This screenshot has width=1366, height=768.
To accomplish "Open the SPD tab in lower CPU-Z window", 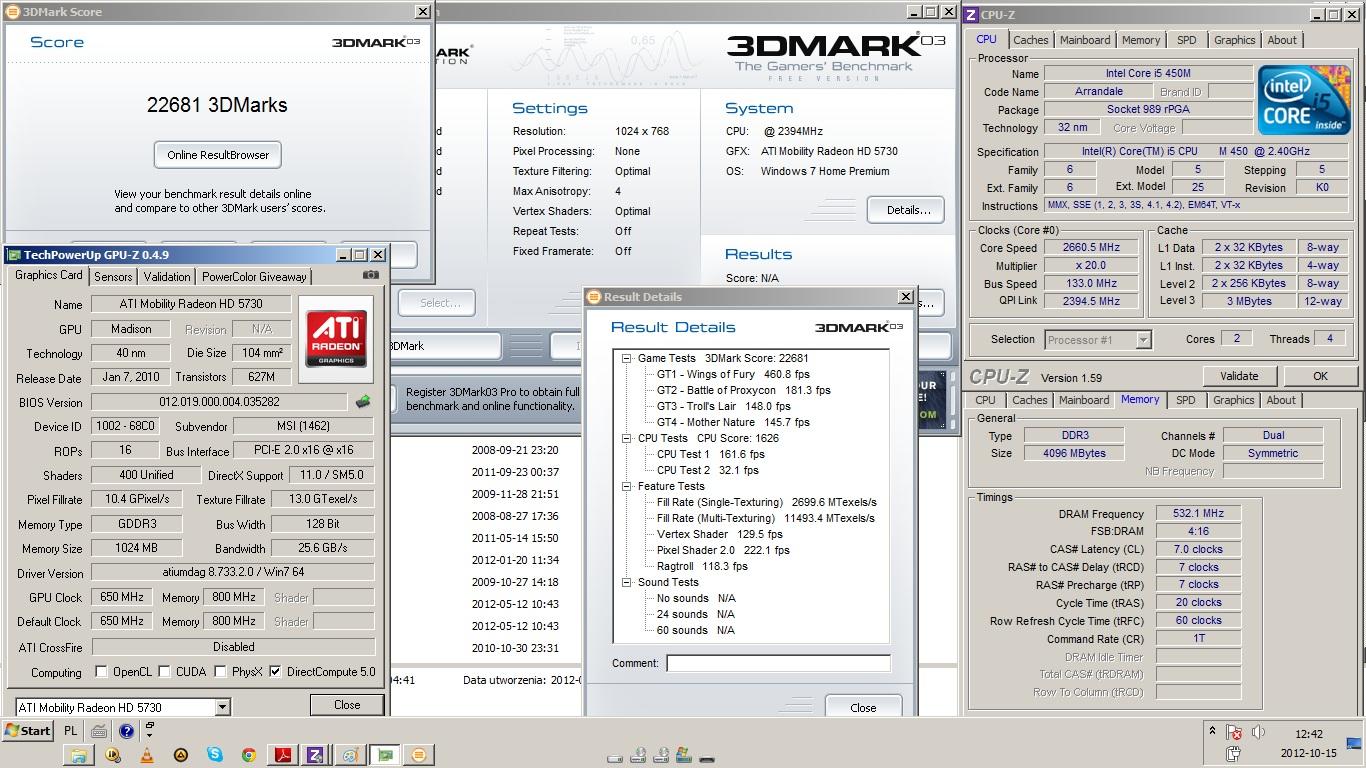I will 1186,400.
